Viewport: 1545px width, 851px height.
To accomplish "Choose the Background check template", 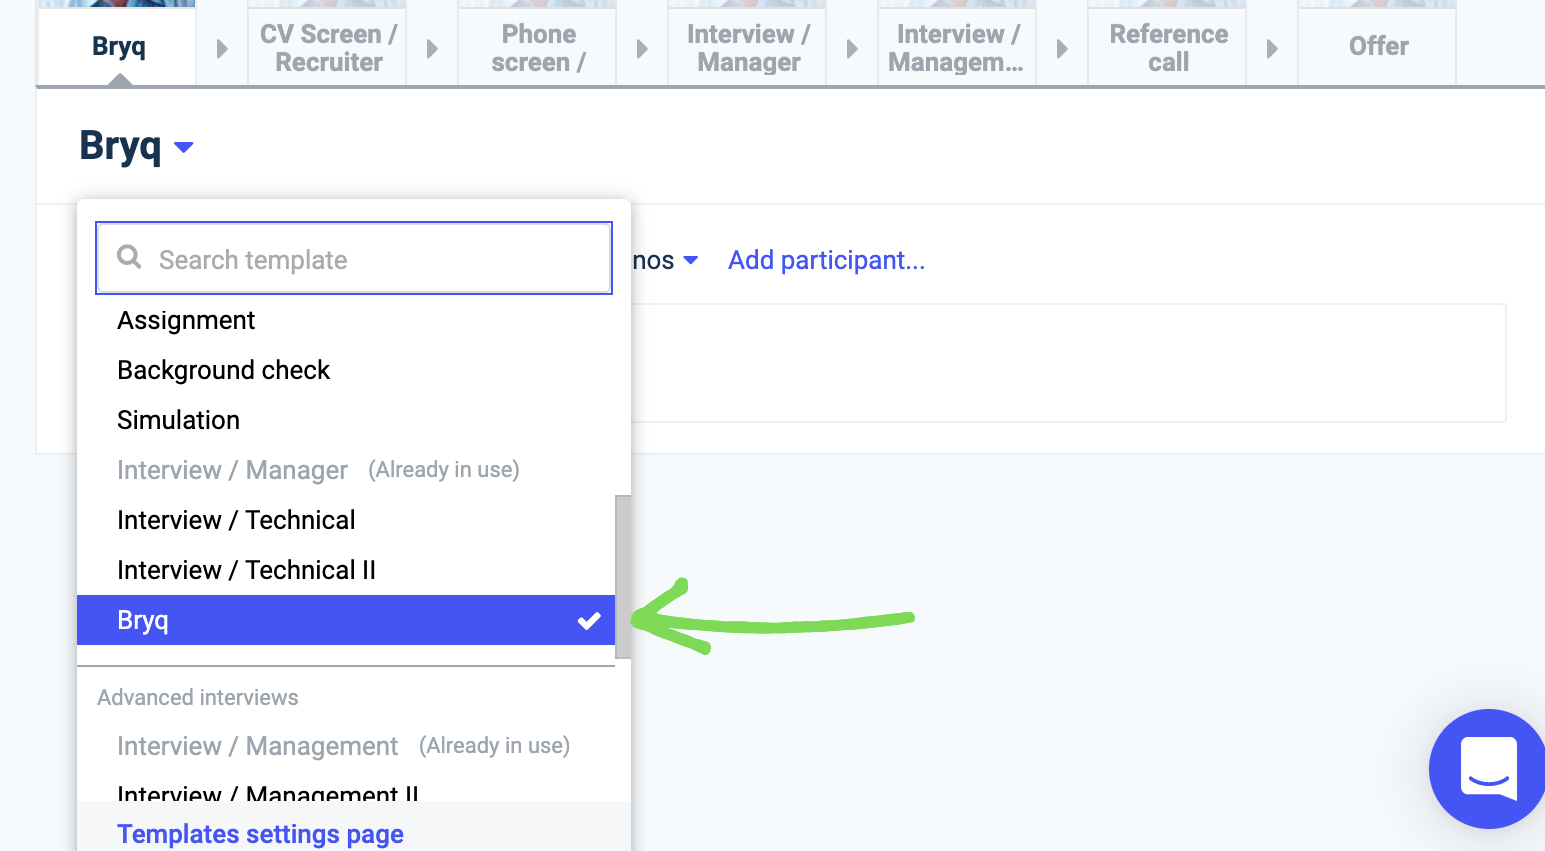I will [223, 370].
